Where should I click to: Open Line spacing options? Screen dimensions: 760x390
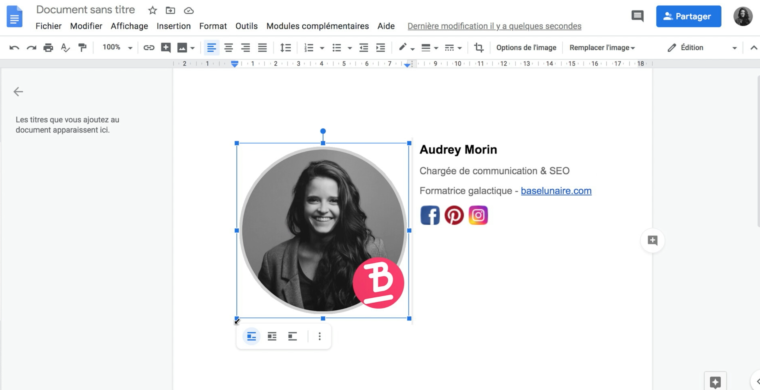285,47
